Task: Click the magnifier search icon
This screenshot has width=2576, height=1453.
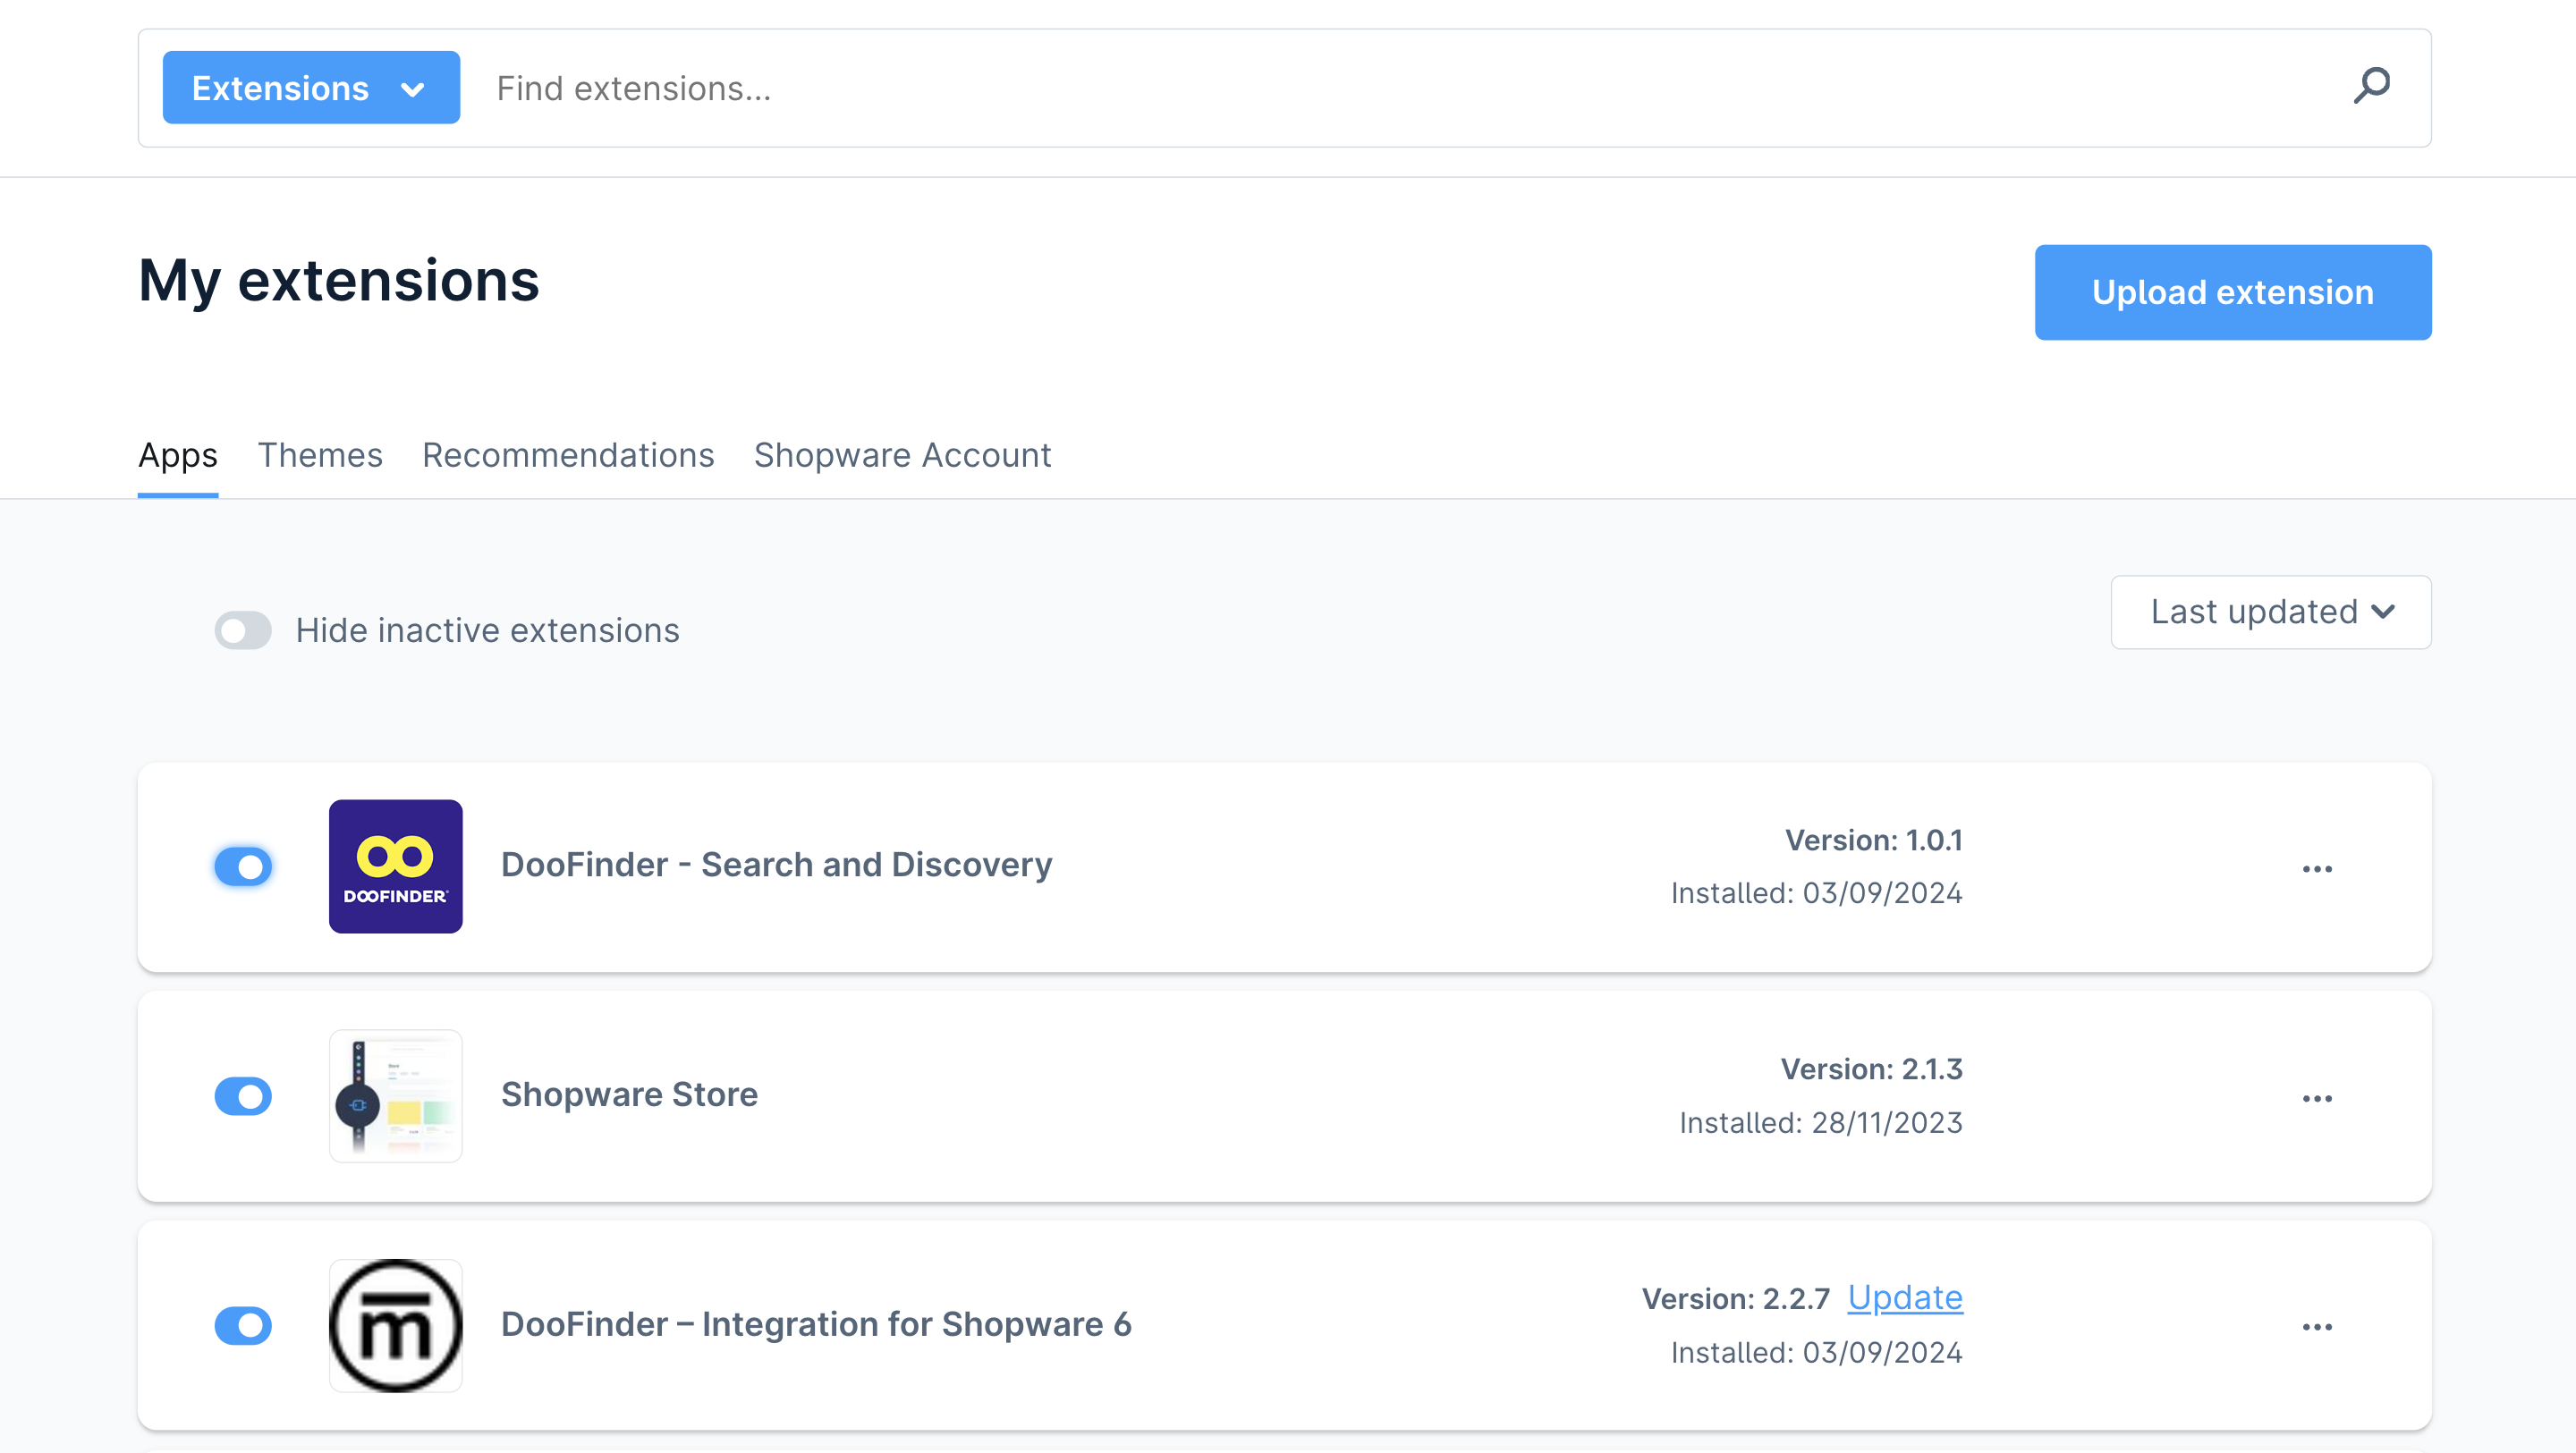Action: click(x=2371, y=87)
